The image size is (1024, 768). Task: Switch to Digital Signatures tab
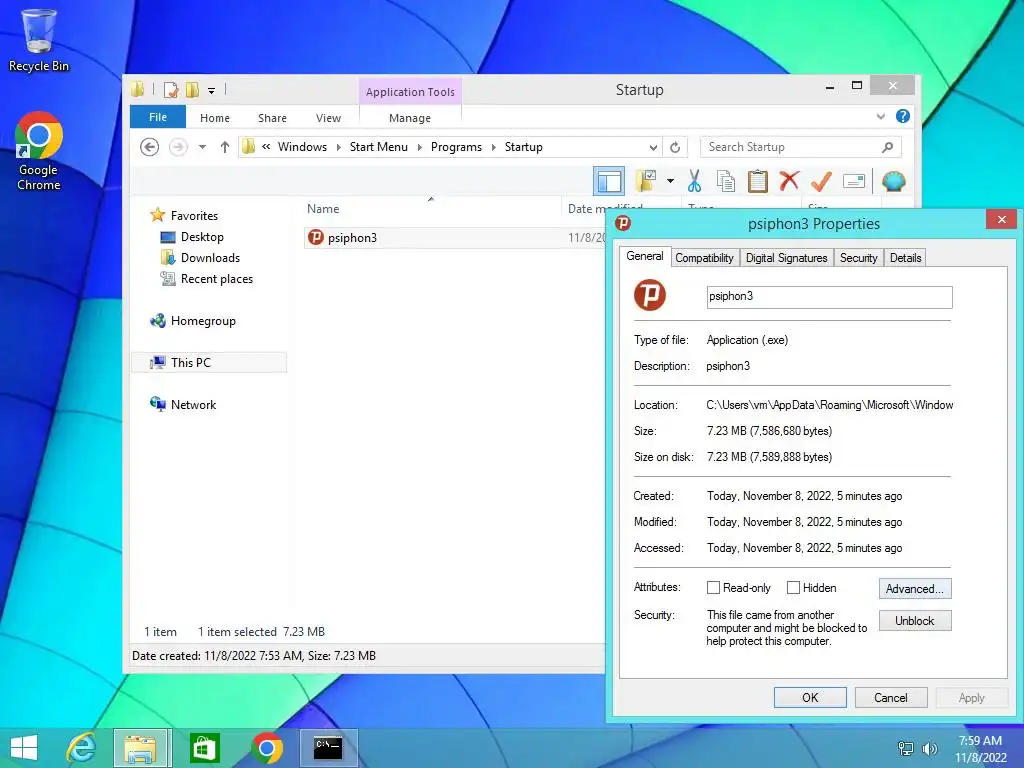(x=786, y=258)
